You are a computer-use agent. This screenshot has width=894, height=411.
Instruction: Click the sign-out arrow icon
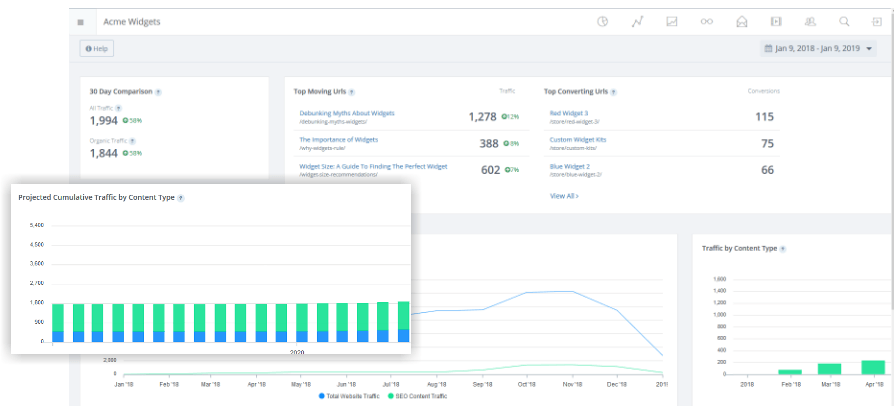(x=877, y=22)
